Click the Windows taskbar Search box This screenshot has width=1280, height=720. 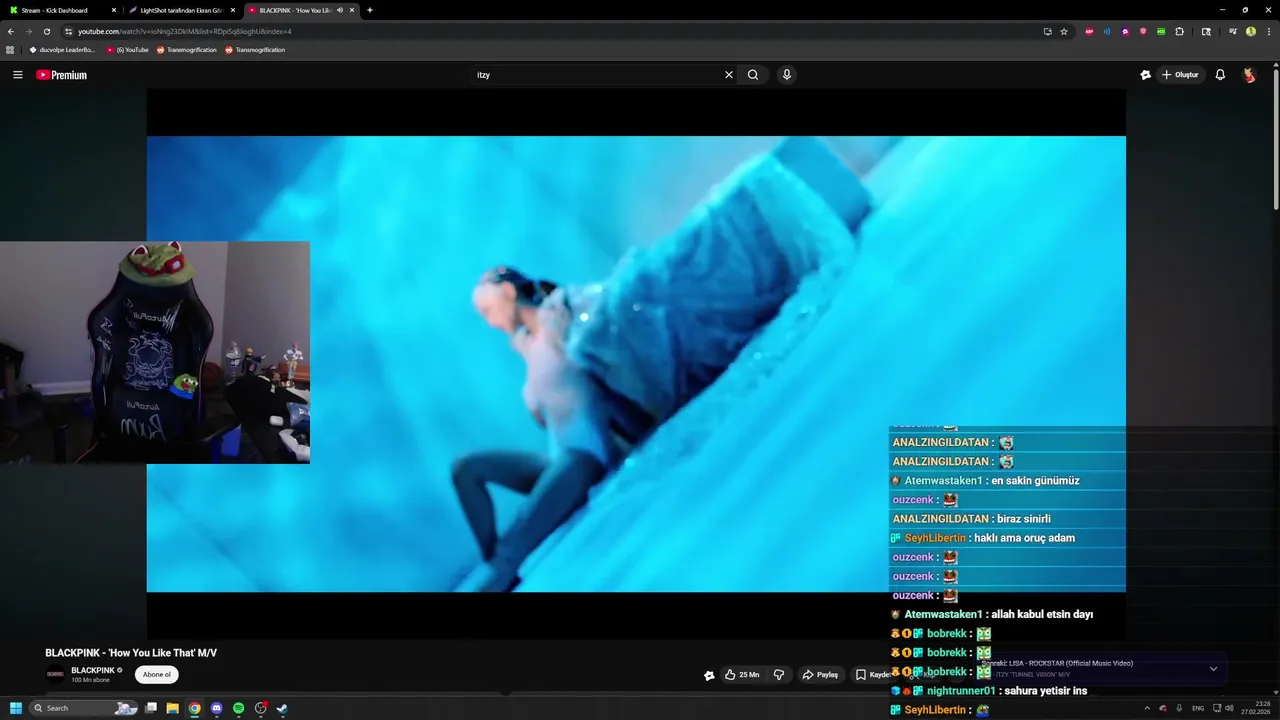[84, 708]
